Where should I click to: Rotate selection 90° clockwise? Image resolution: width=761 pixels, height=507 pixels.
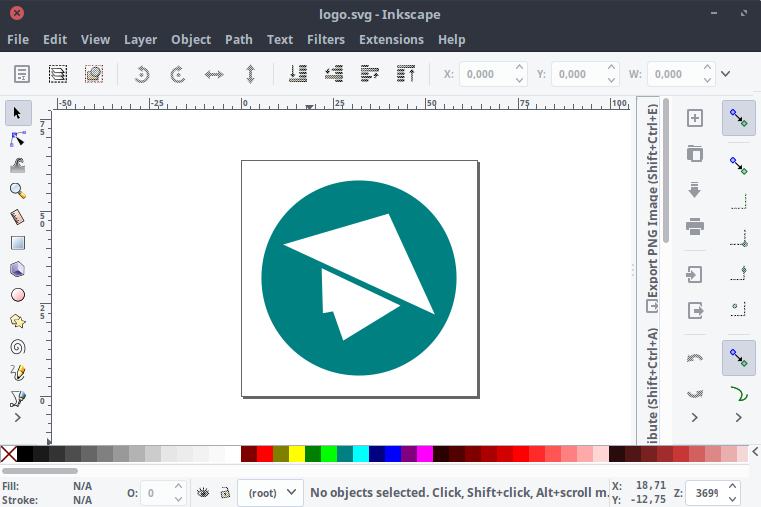(x=178, y=74)
